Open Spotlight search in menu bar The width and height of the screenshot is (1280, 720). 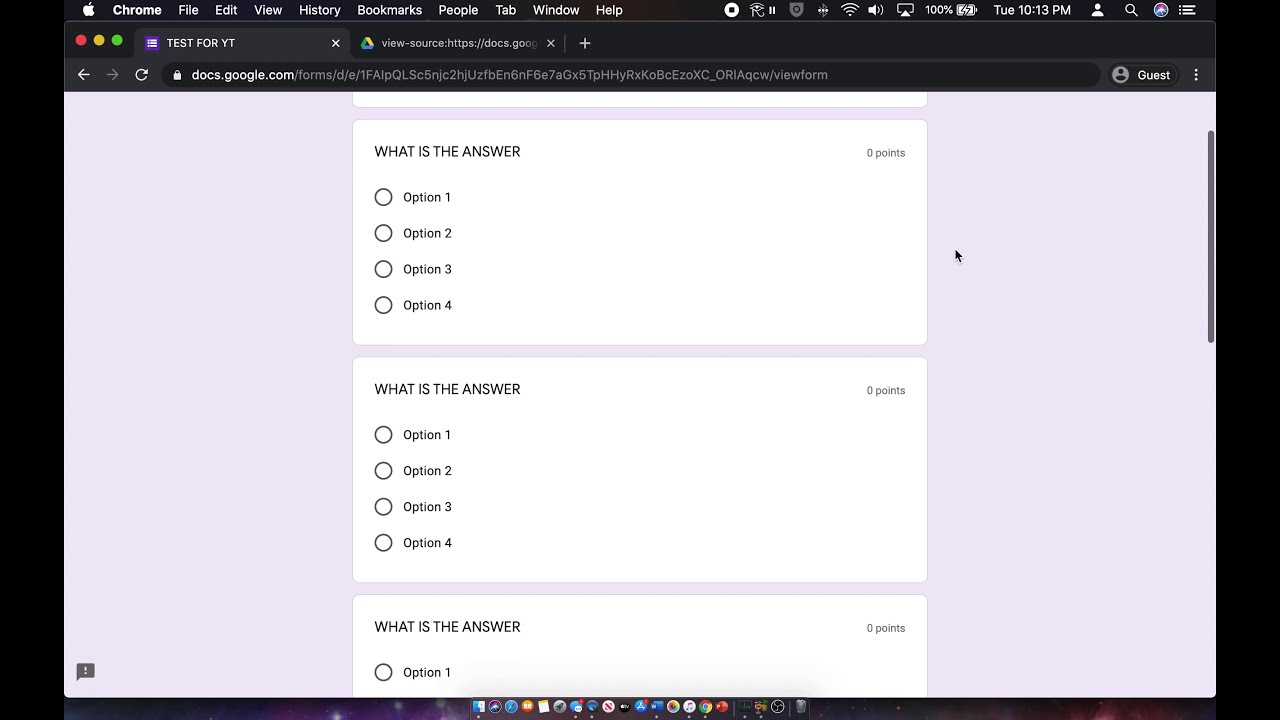click(x=1131, y=10)
